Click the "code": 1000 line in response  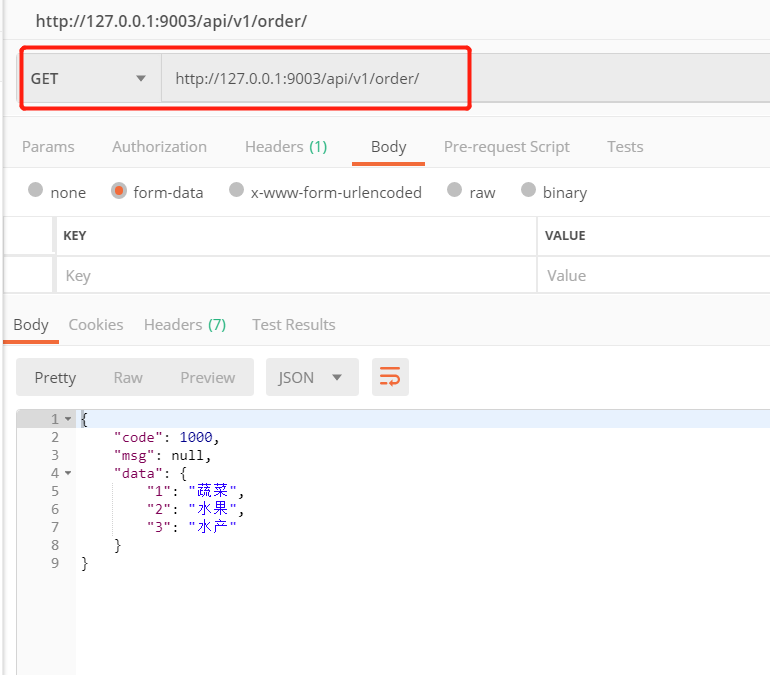[x=166, y=437]
